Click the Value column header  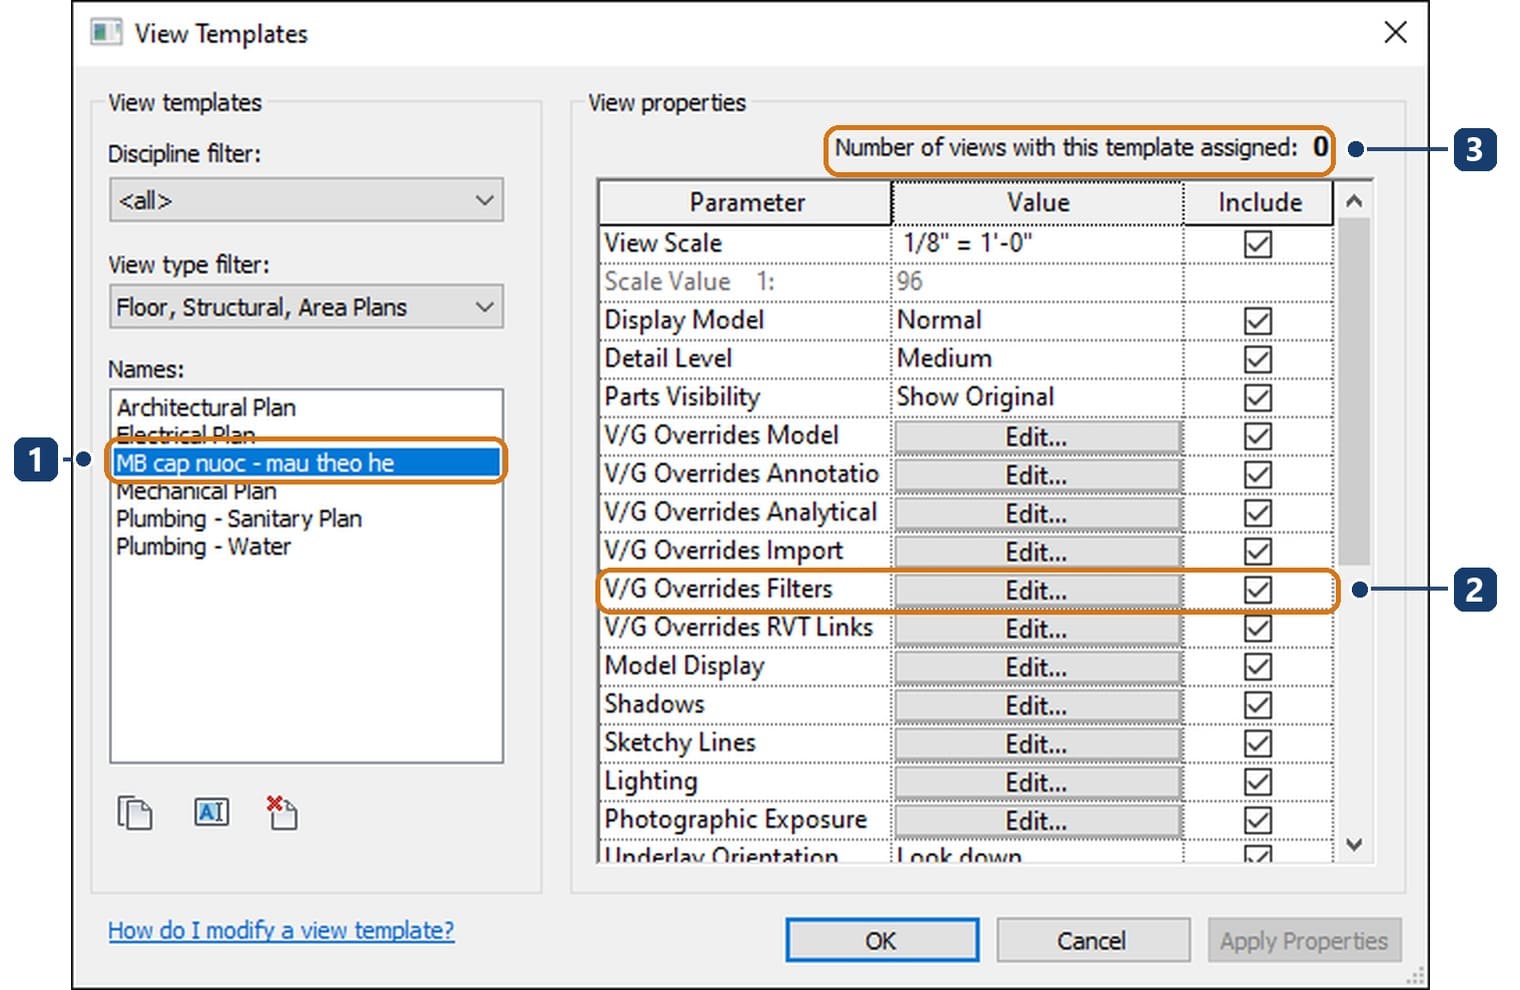[1038, 203]
